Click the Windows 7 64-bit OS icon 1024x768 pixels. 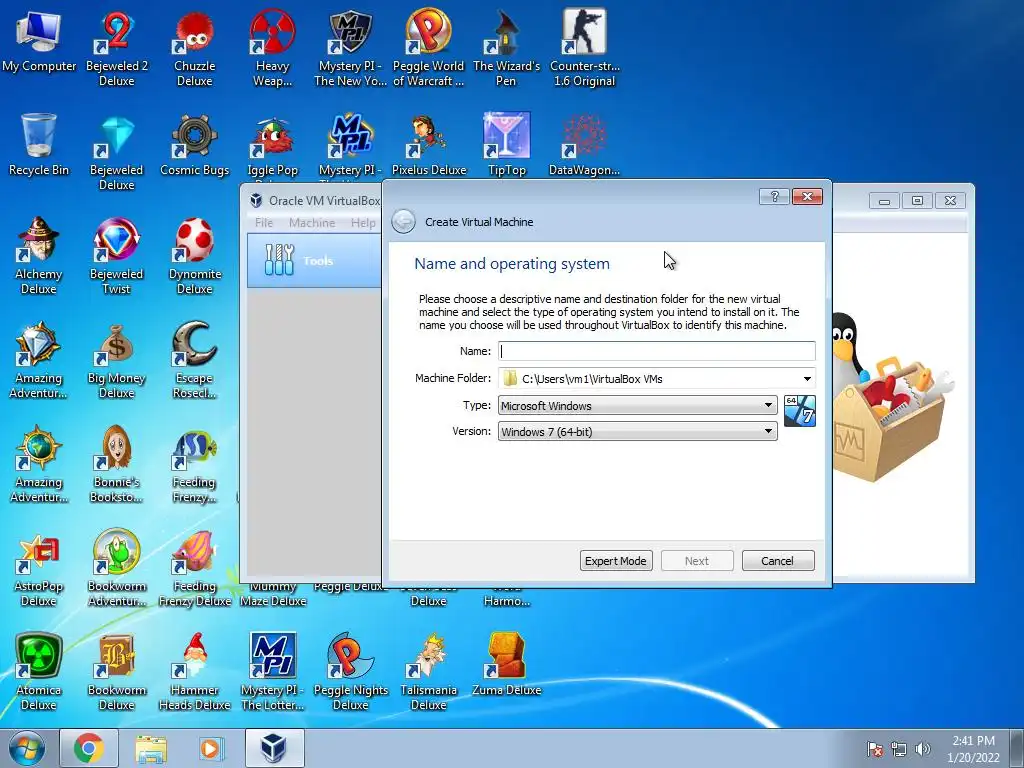(x=799, y=411)
